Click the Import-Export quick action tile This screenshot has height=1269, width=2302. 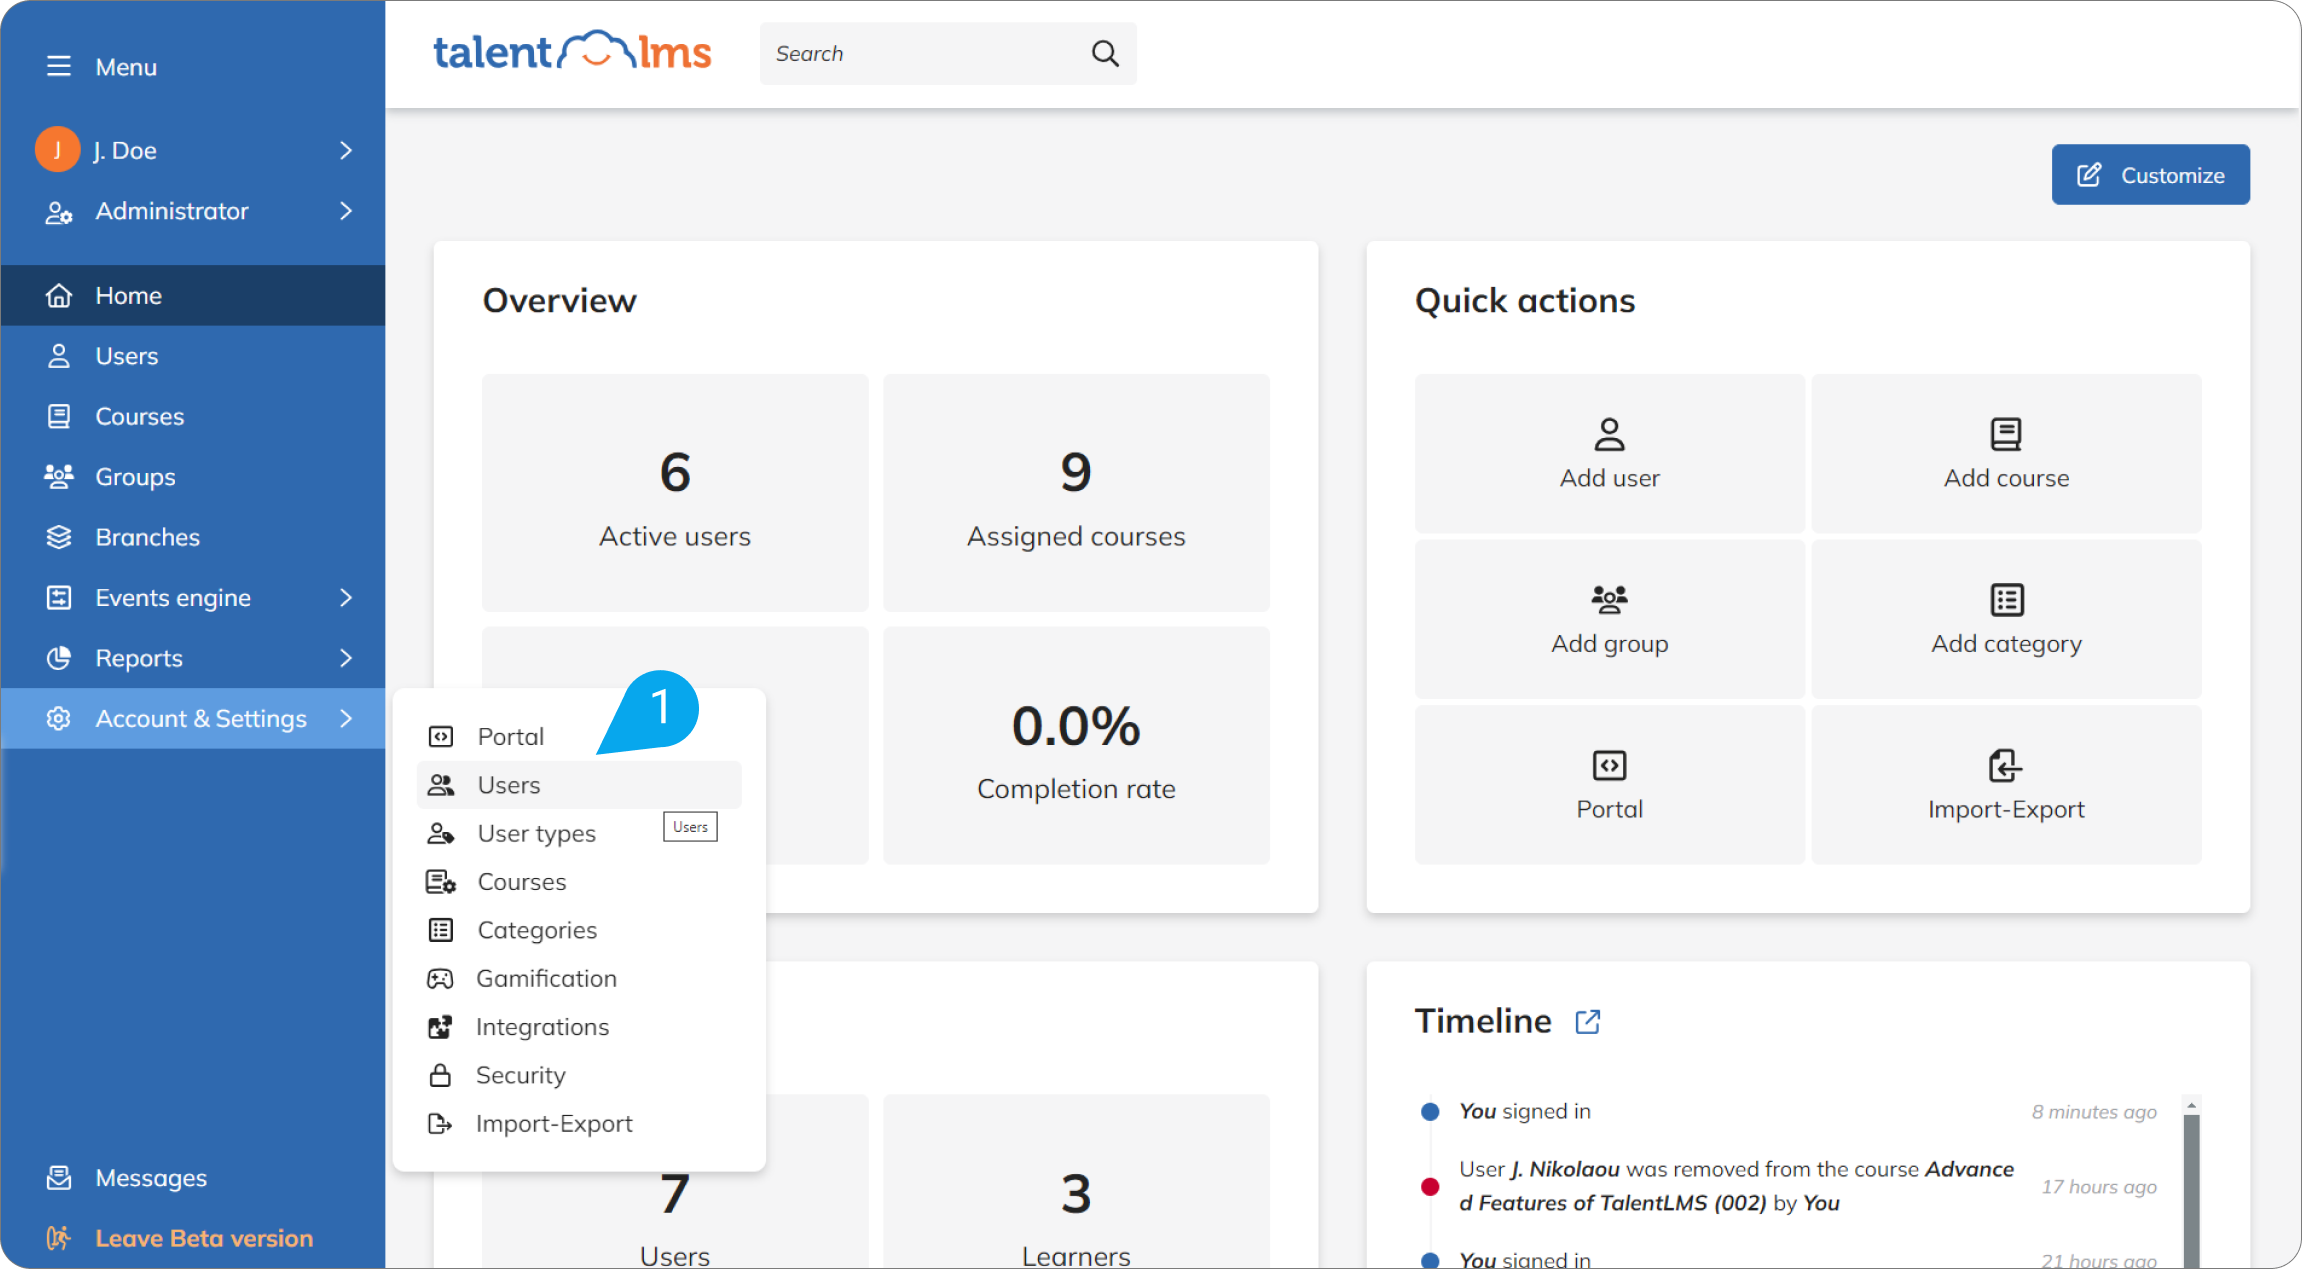pyautogui.click(x=2006, y=785)
